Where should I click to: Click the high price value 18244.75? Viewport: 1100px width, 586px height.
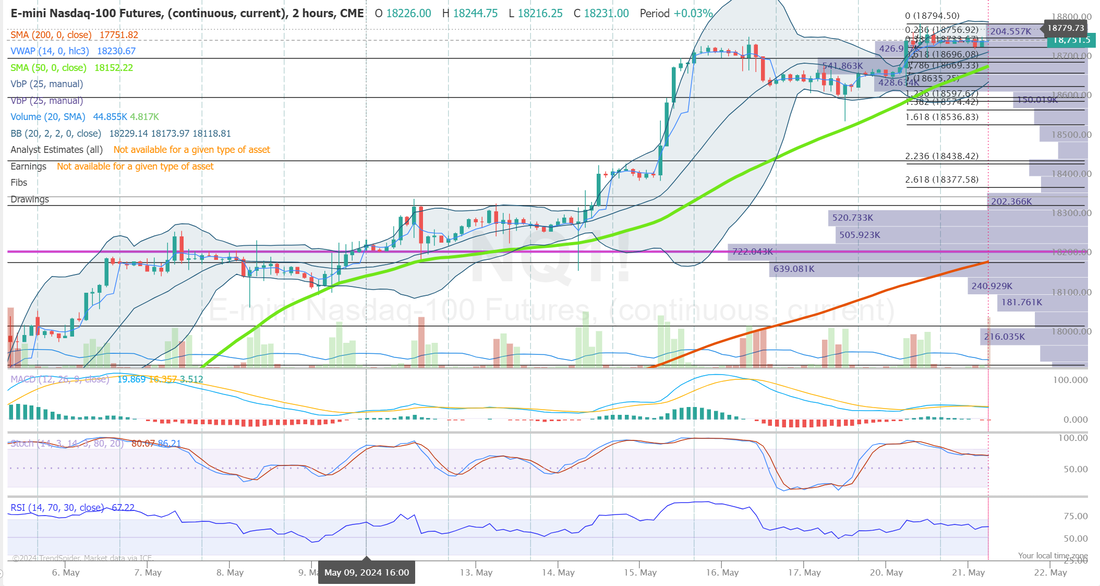(x=475, y=13)
